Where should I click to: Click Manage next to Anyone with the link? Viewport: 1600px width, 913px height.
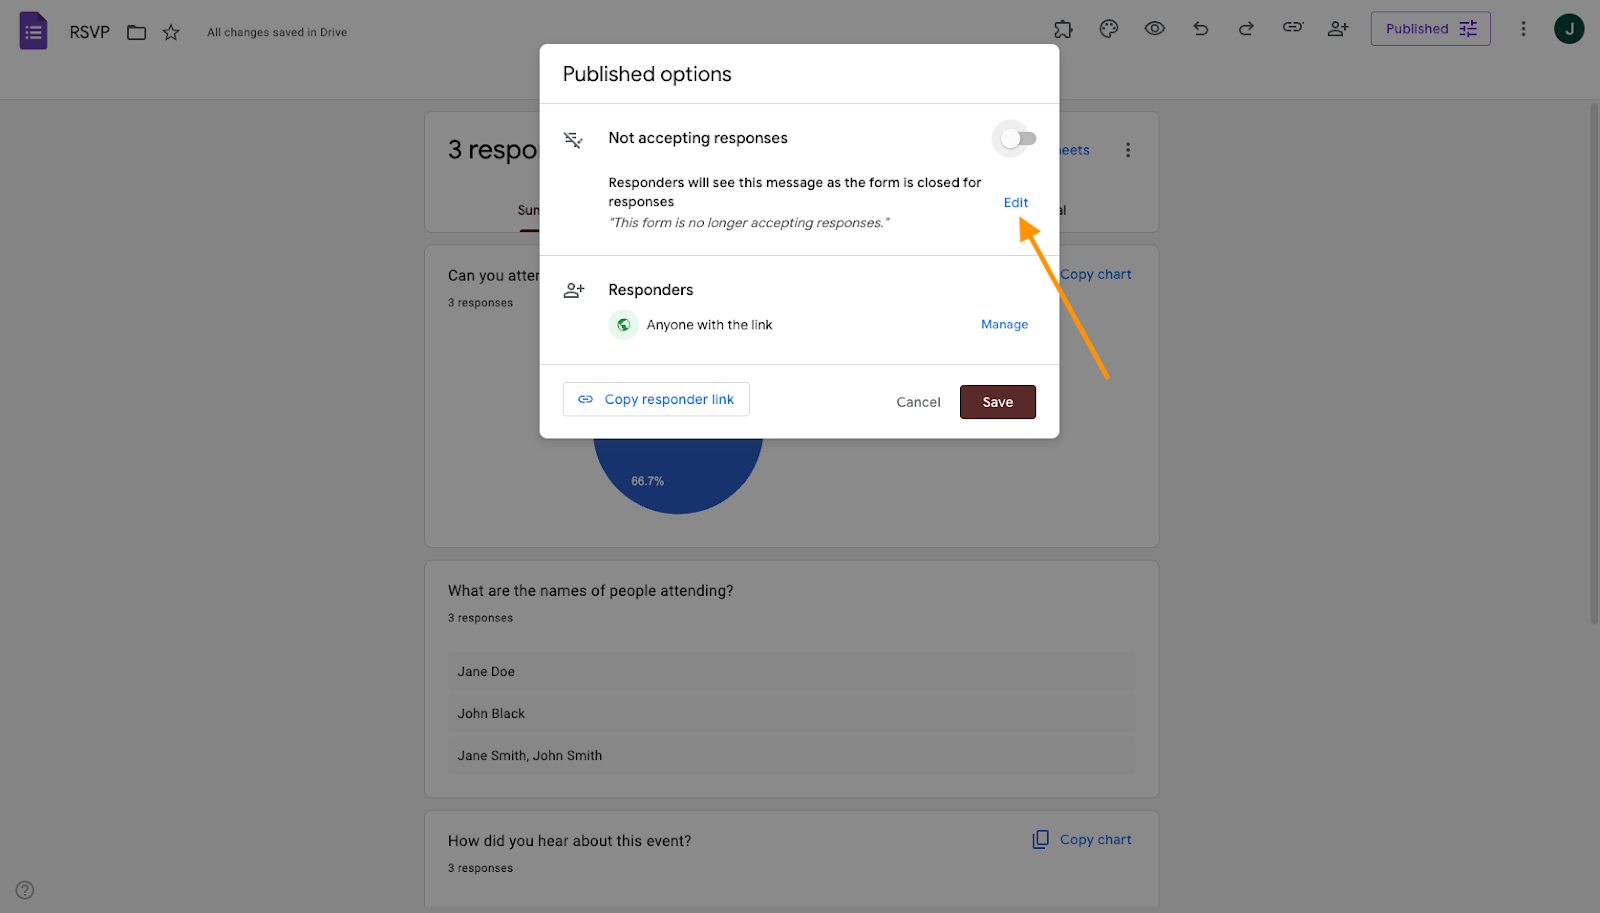[x=1004, y=324]
